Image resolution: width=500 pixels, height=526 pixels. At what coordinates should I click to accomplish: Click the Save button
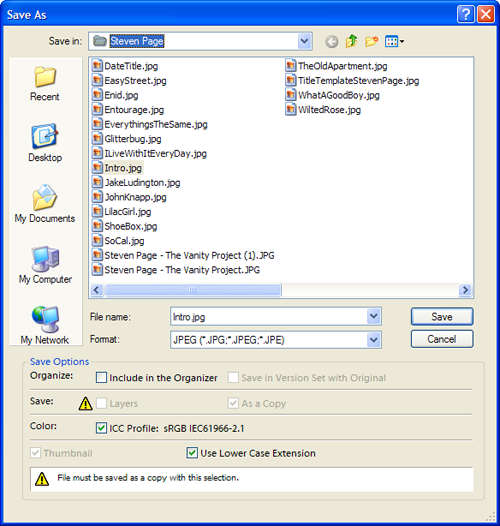click(442, 317)
